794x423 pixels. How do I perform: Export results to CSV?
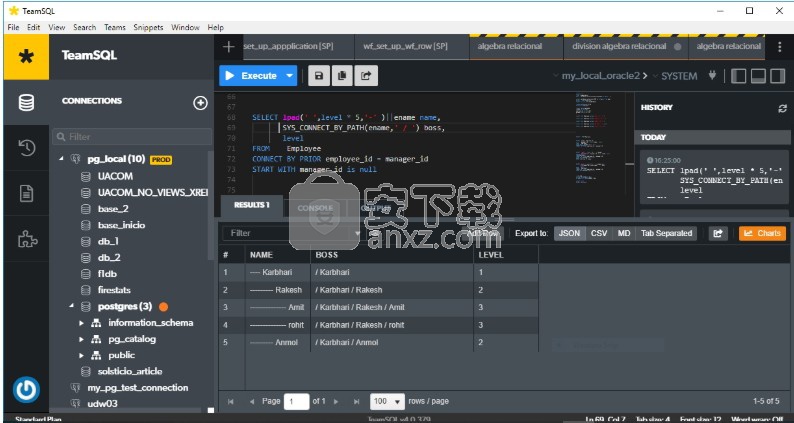[599, 233]
